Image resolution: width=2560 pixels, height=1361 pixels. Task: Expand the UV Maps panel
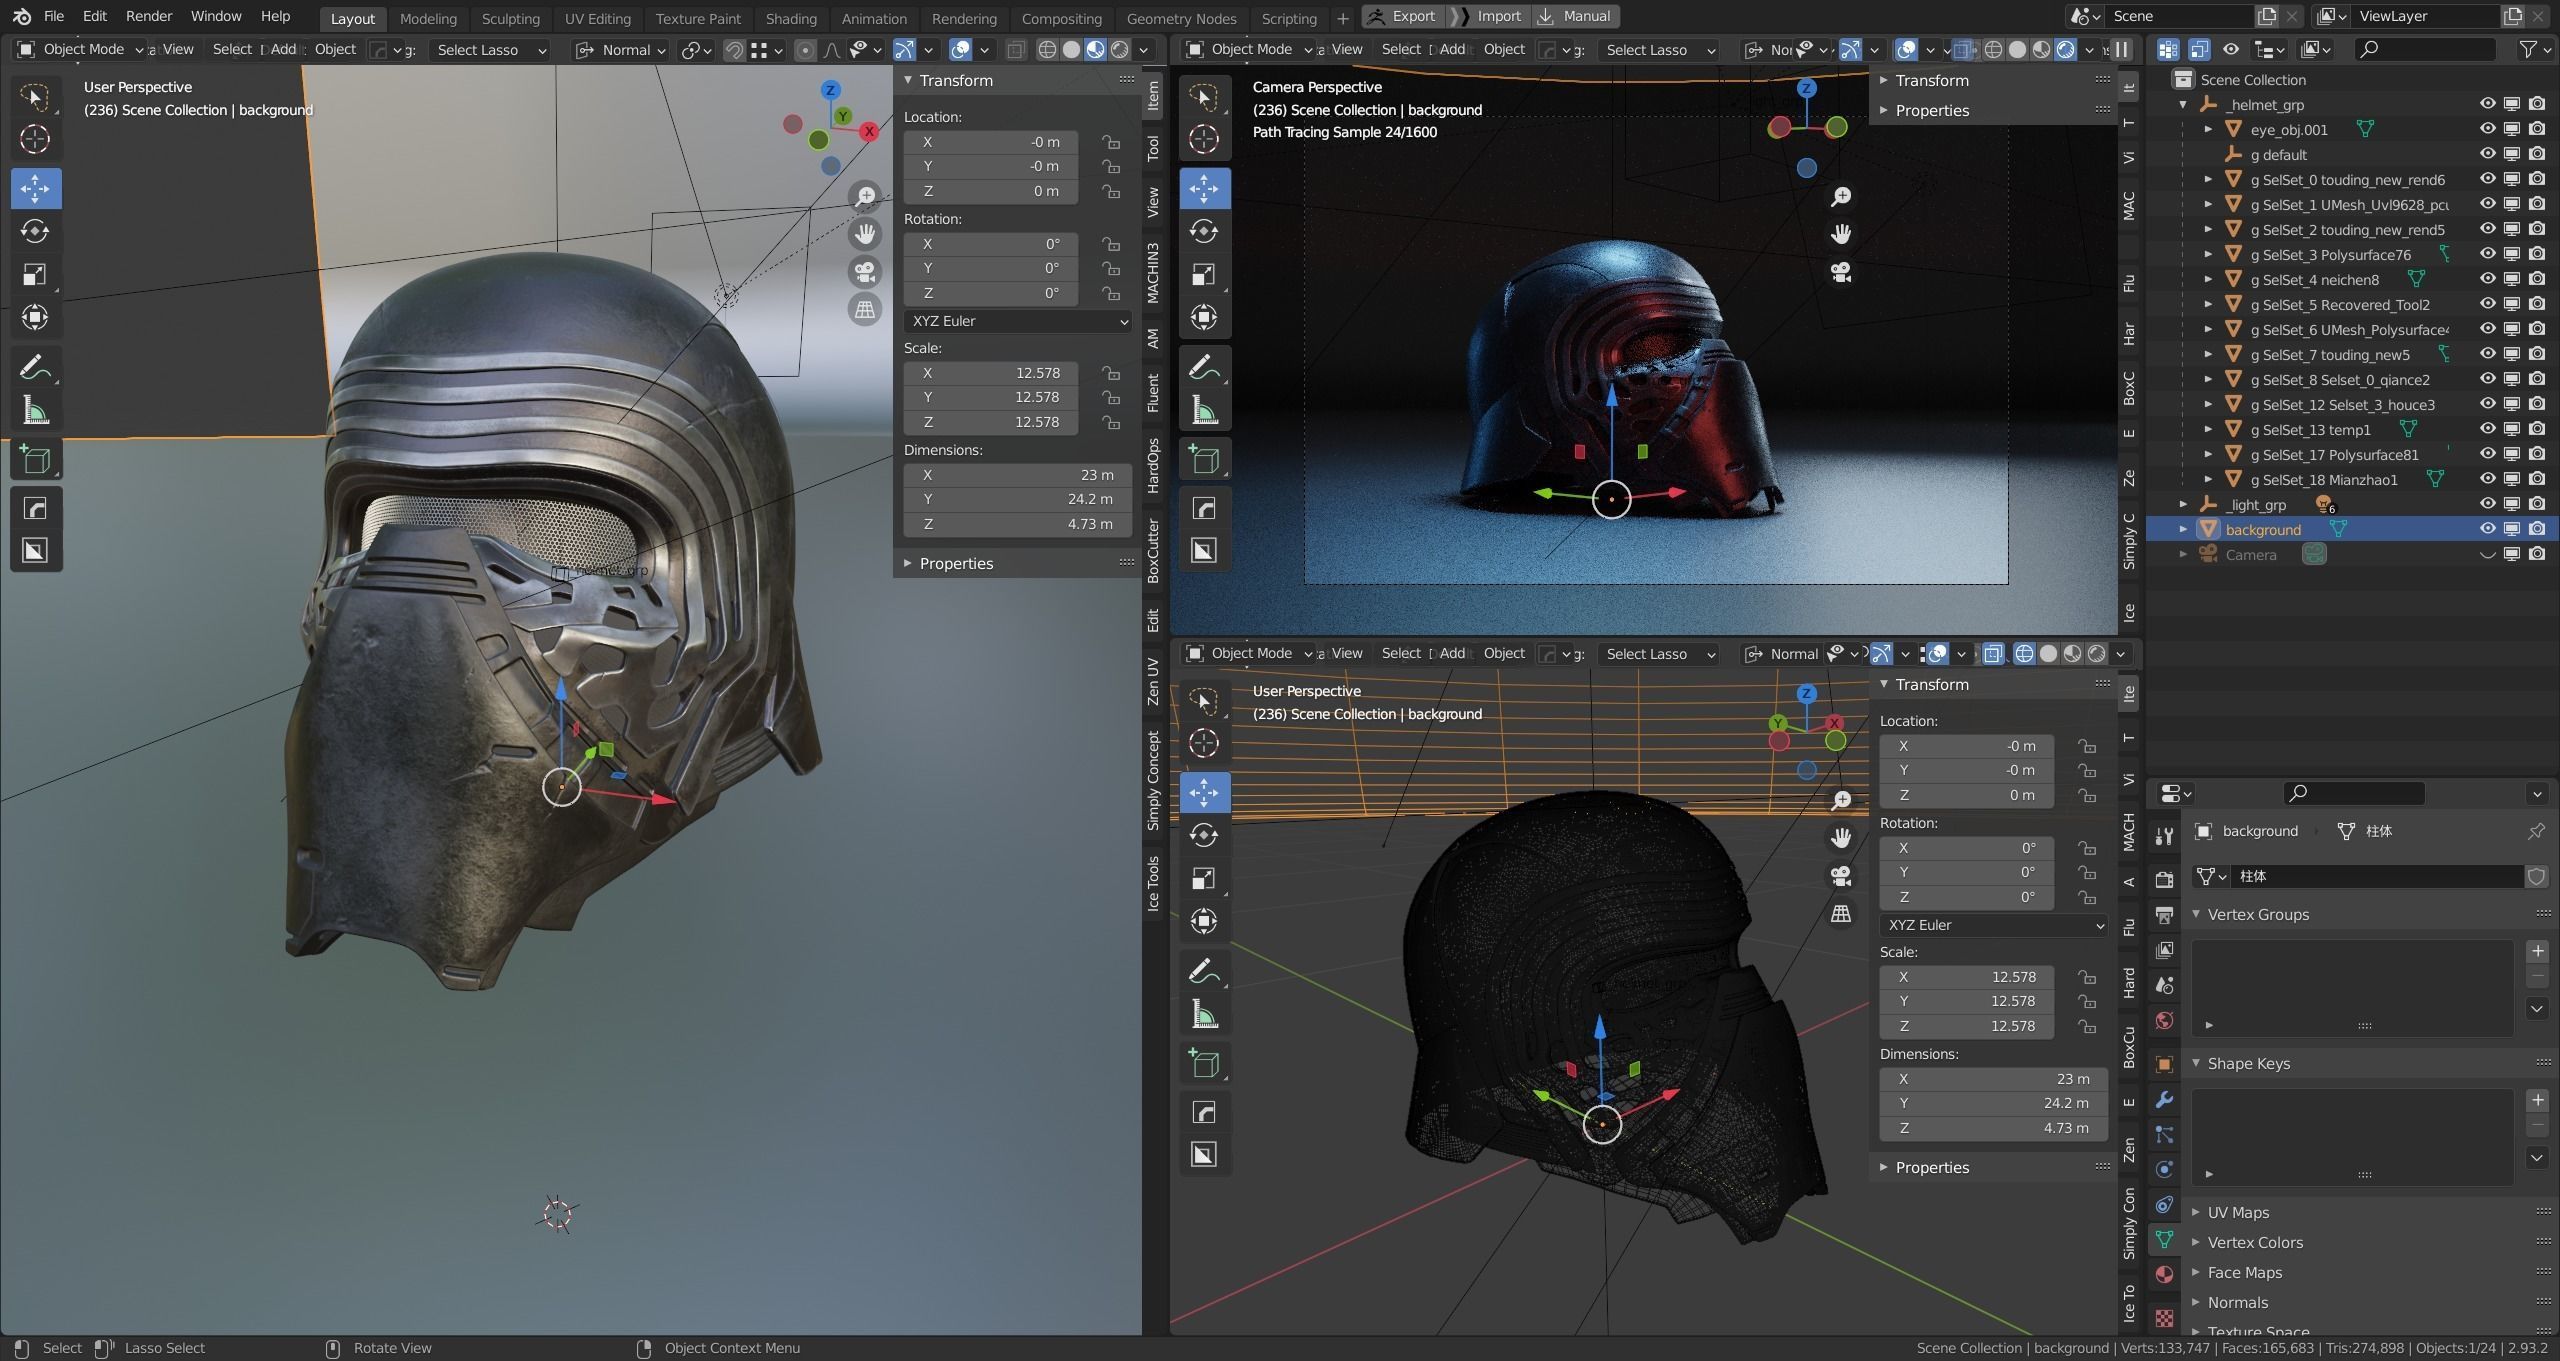(x=2238, y=1212)
